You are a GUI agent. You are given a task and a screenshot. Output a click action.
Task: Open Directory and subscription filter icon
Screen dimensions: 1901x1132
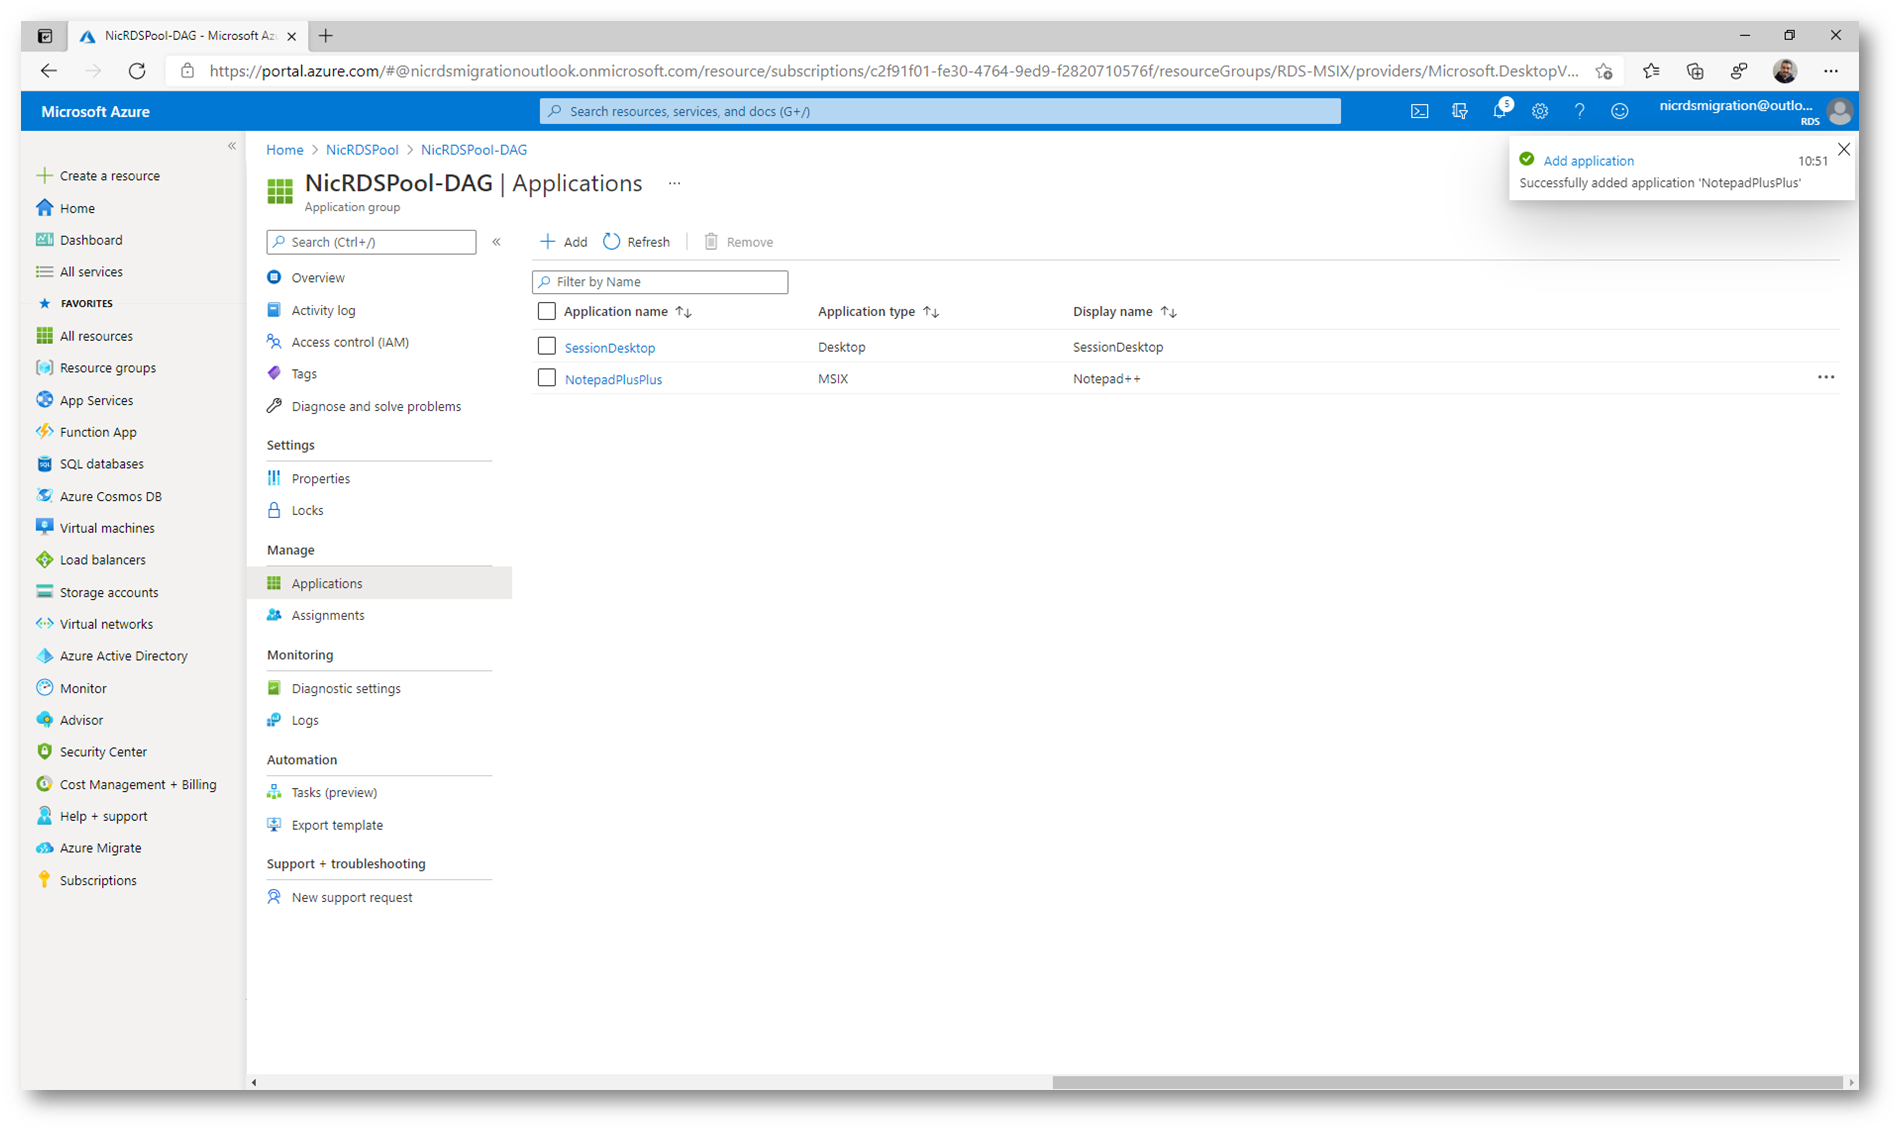(x=1459, y=111)
